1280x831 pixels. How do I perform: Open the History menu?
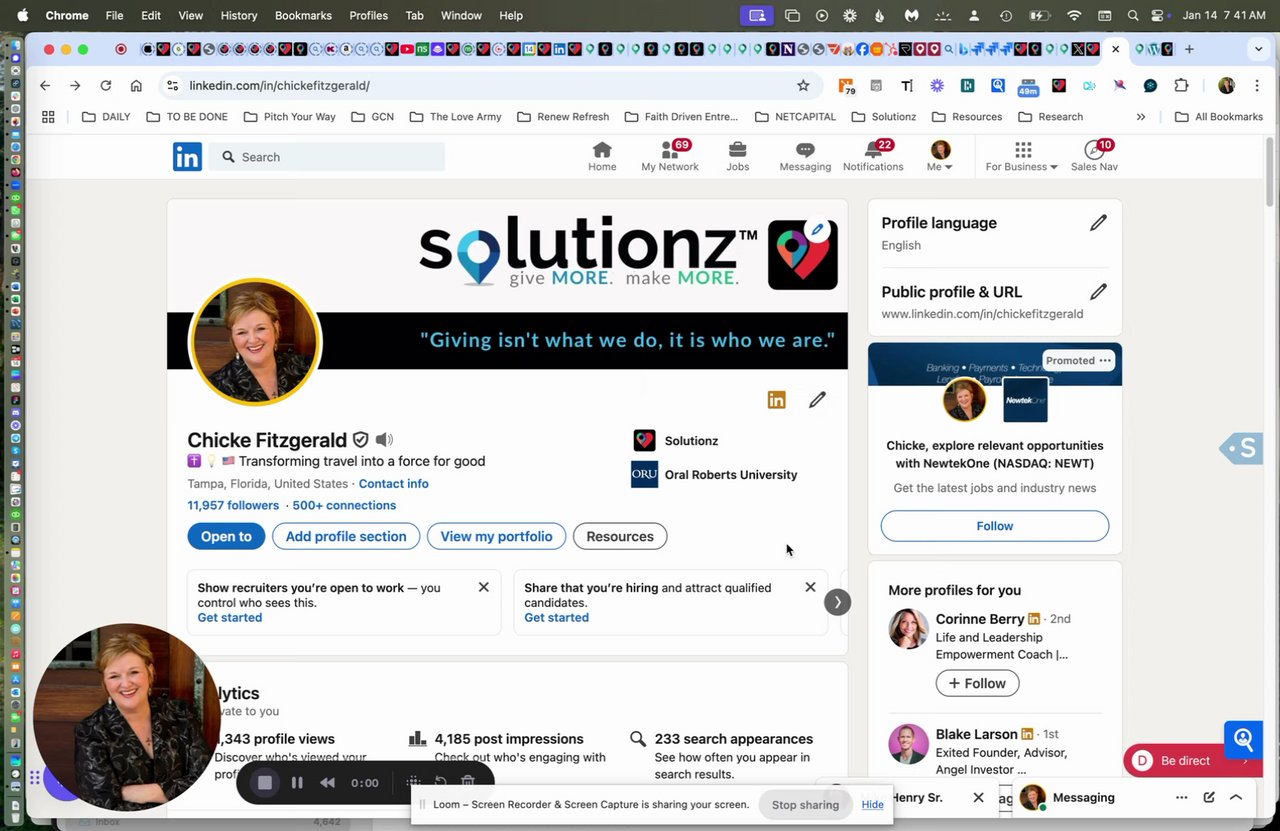pyautogui.click(x=239, y=16)
